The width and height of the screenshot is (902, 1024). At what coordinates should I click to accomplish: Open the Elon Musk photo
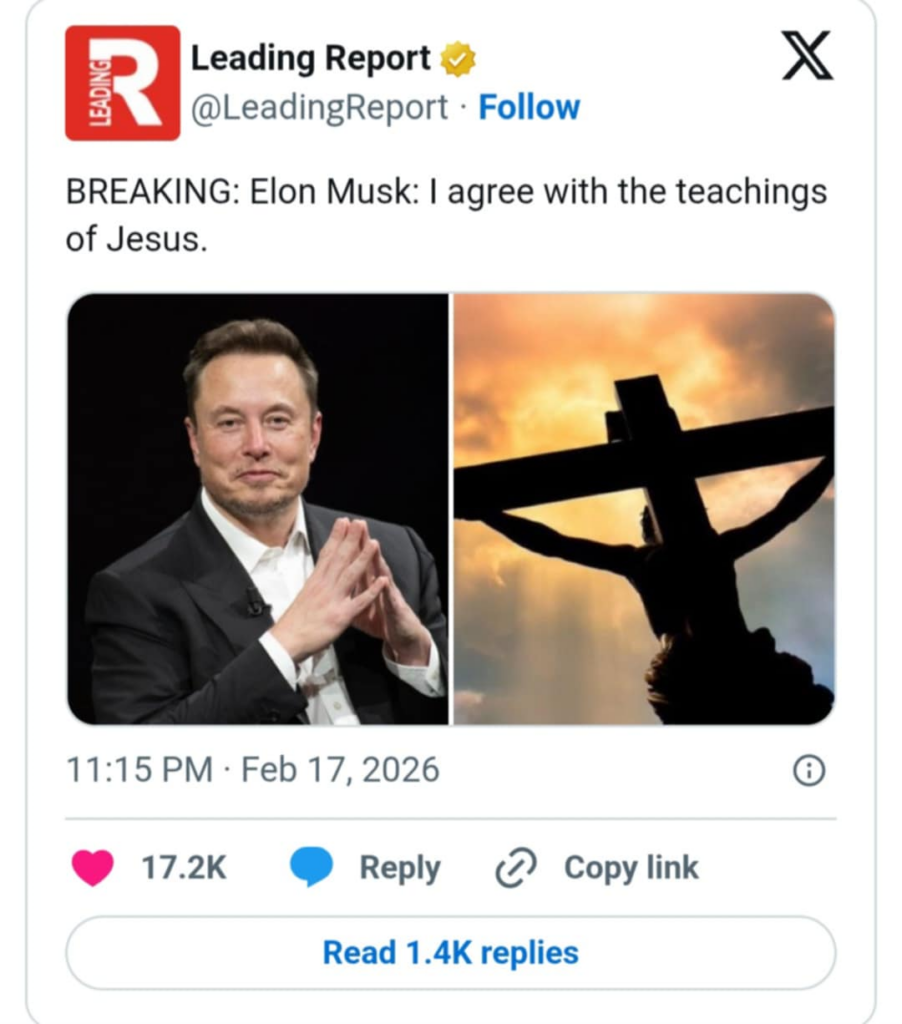pos(258,508)
